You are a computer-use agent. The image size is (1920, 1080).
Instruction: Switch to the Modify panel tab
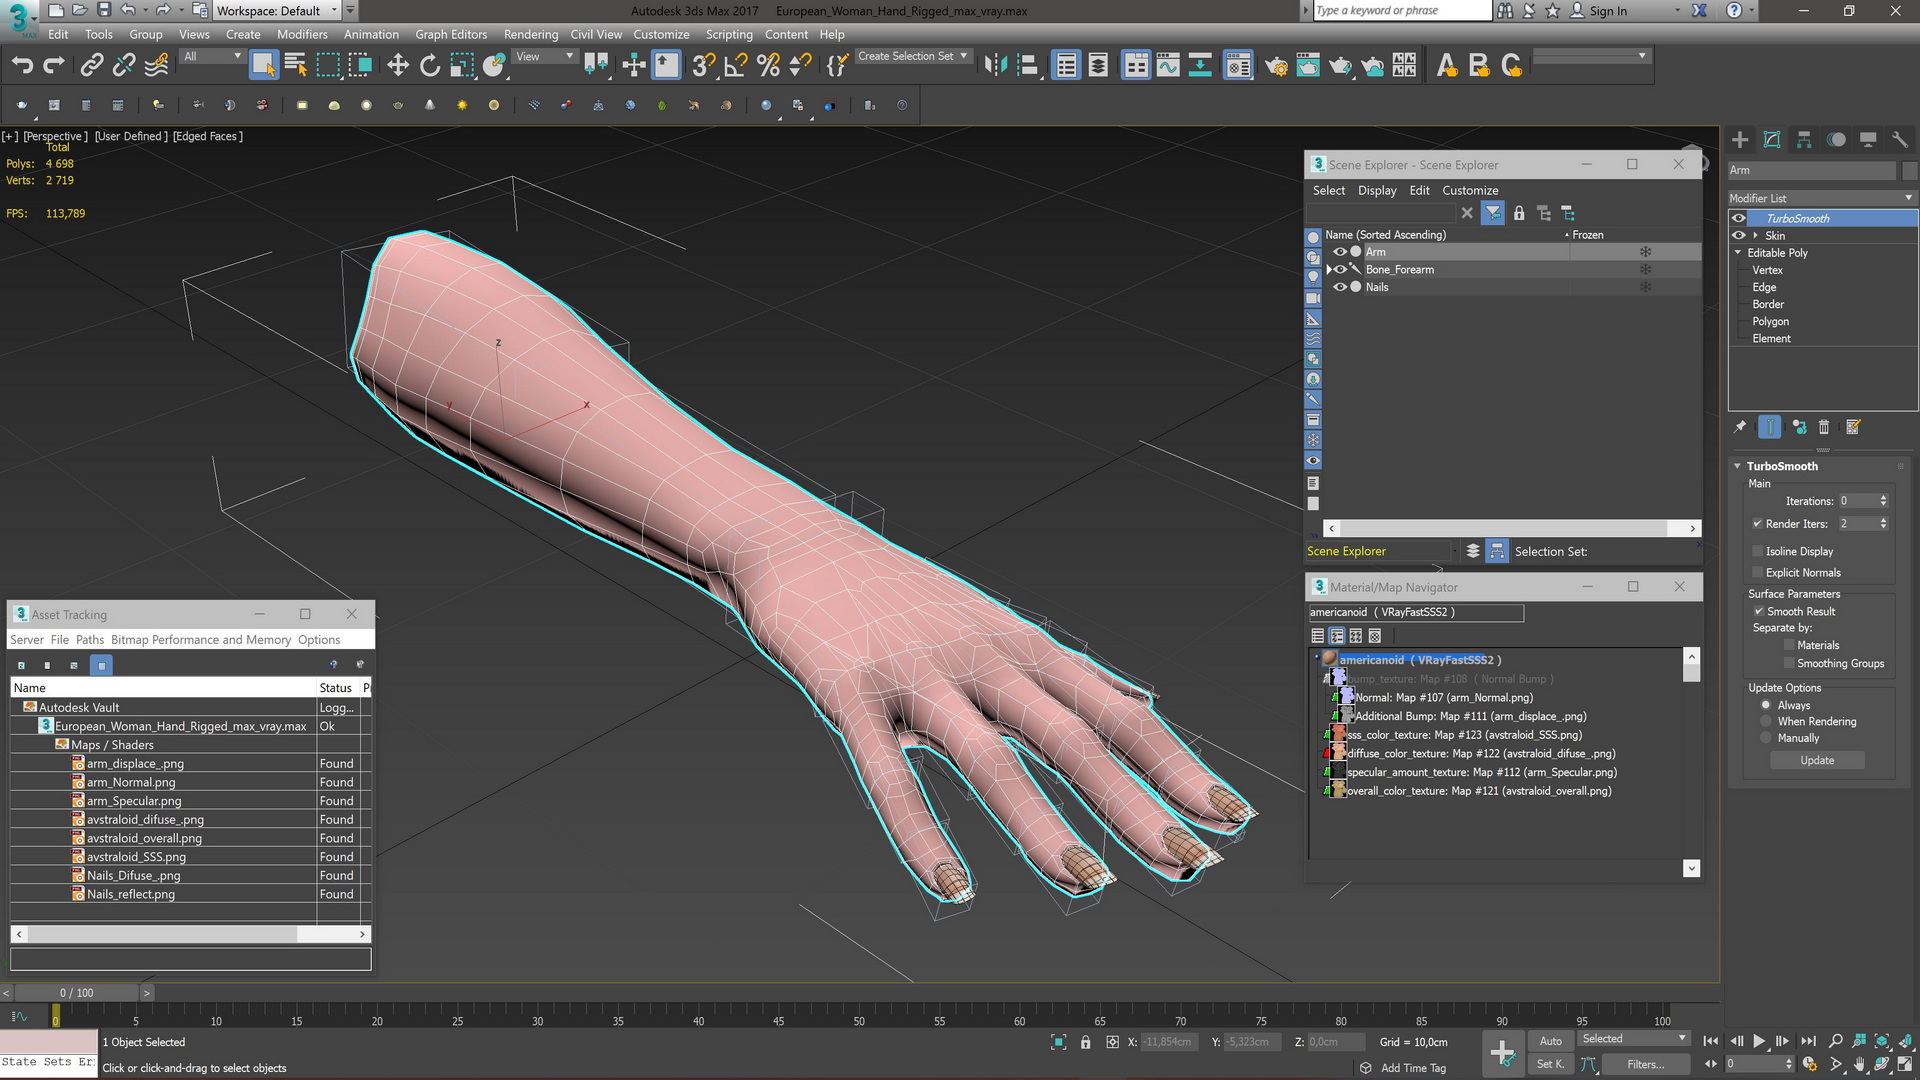point(1772,140)
